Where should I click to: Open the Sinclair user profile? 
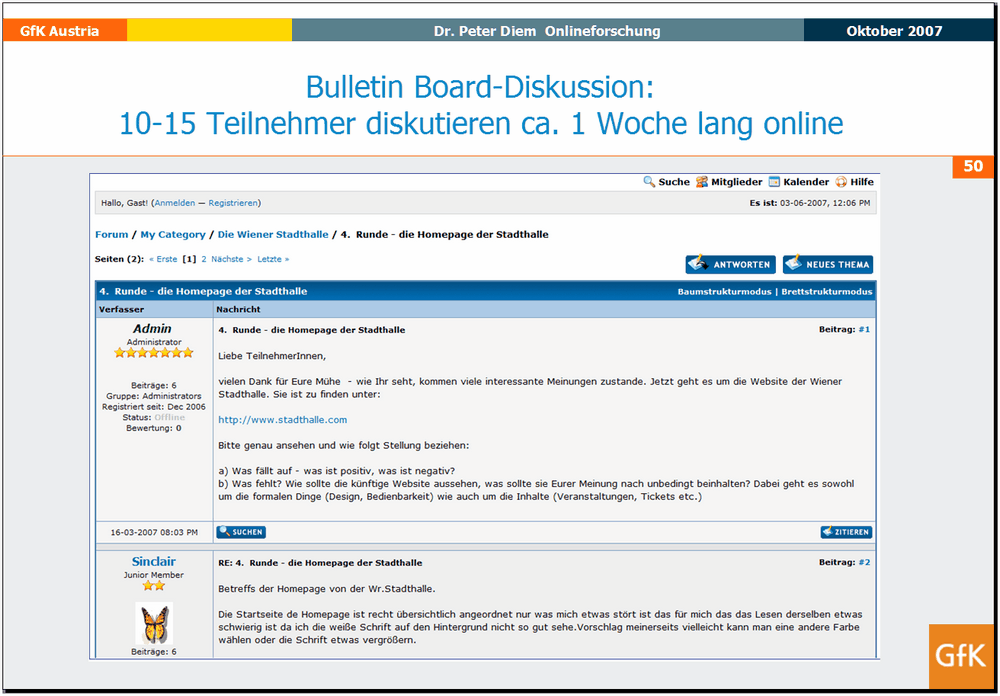pyautogui.click(x=154, y=561)
